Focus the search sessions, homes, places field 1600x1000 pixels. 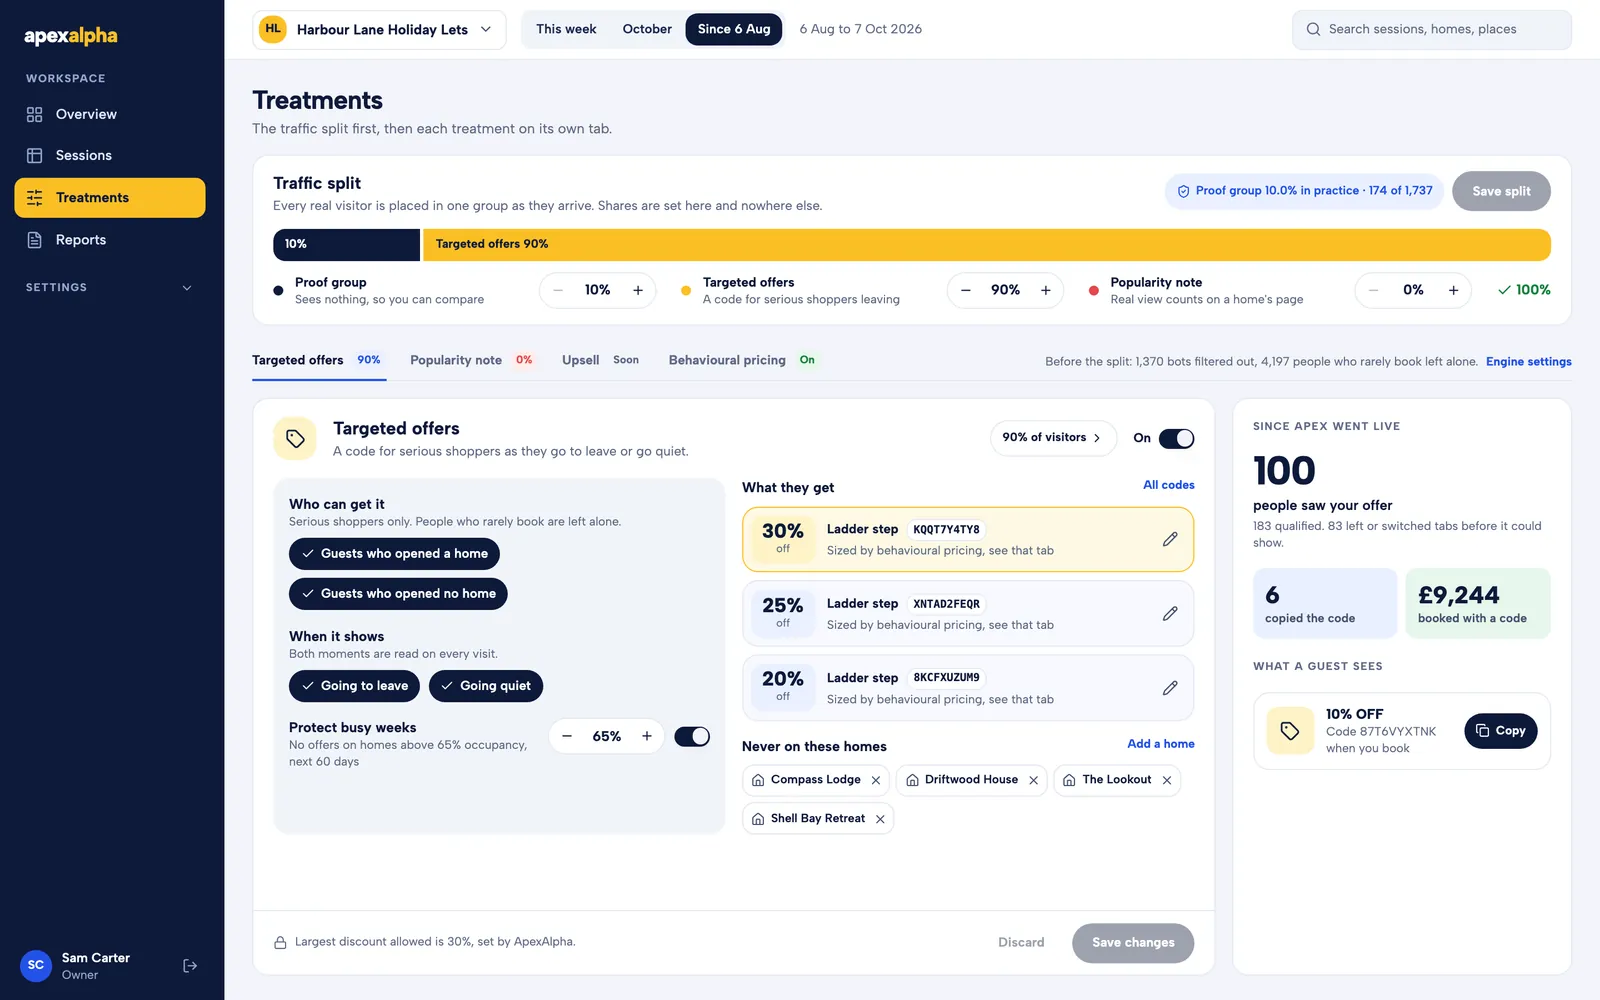[1431, 29]
